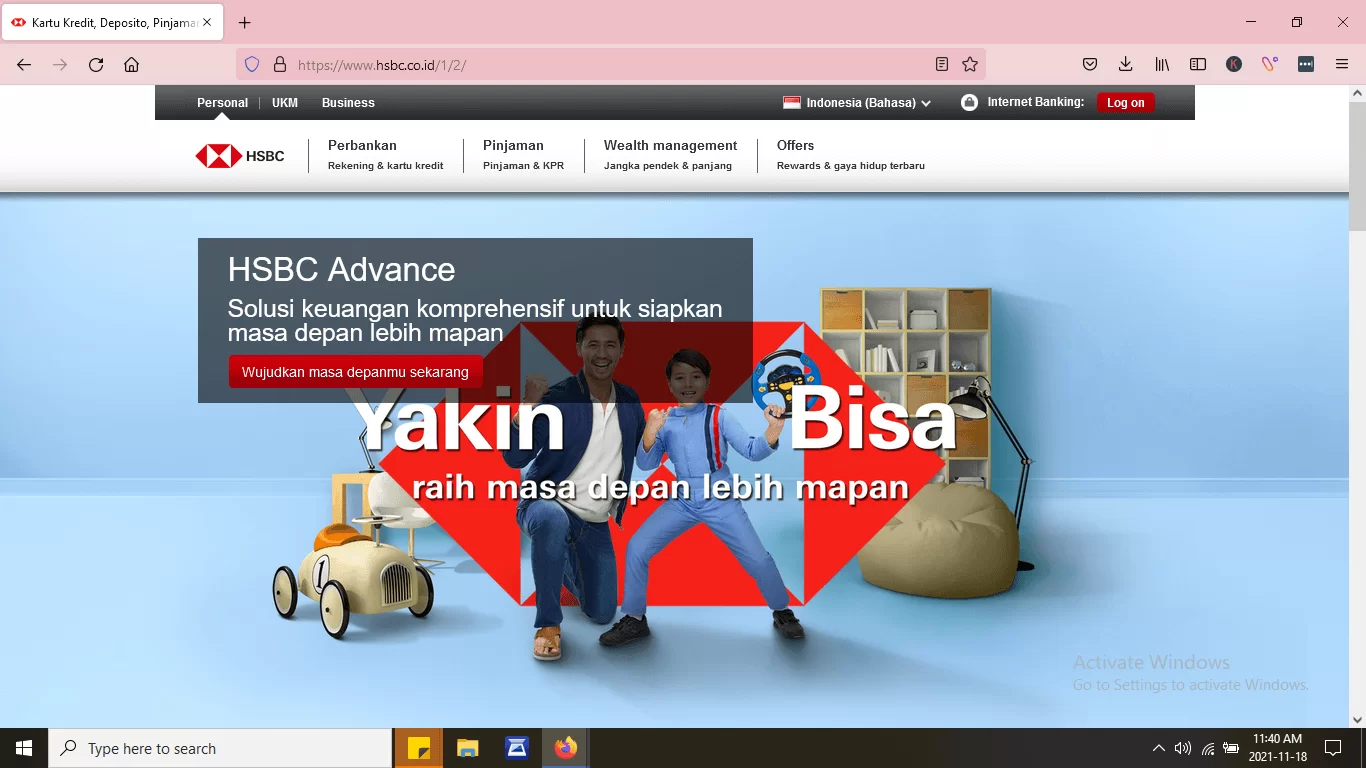
Task: Open the clock showing 11:40 AM
Action: 1277,748
